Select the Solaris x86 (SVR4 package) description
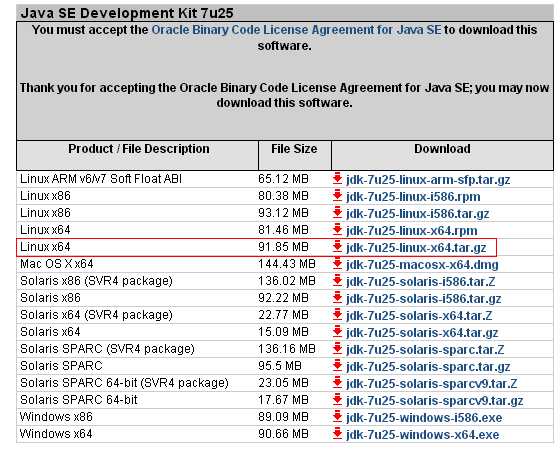 coord(96,281)
